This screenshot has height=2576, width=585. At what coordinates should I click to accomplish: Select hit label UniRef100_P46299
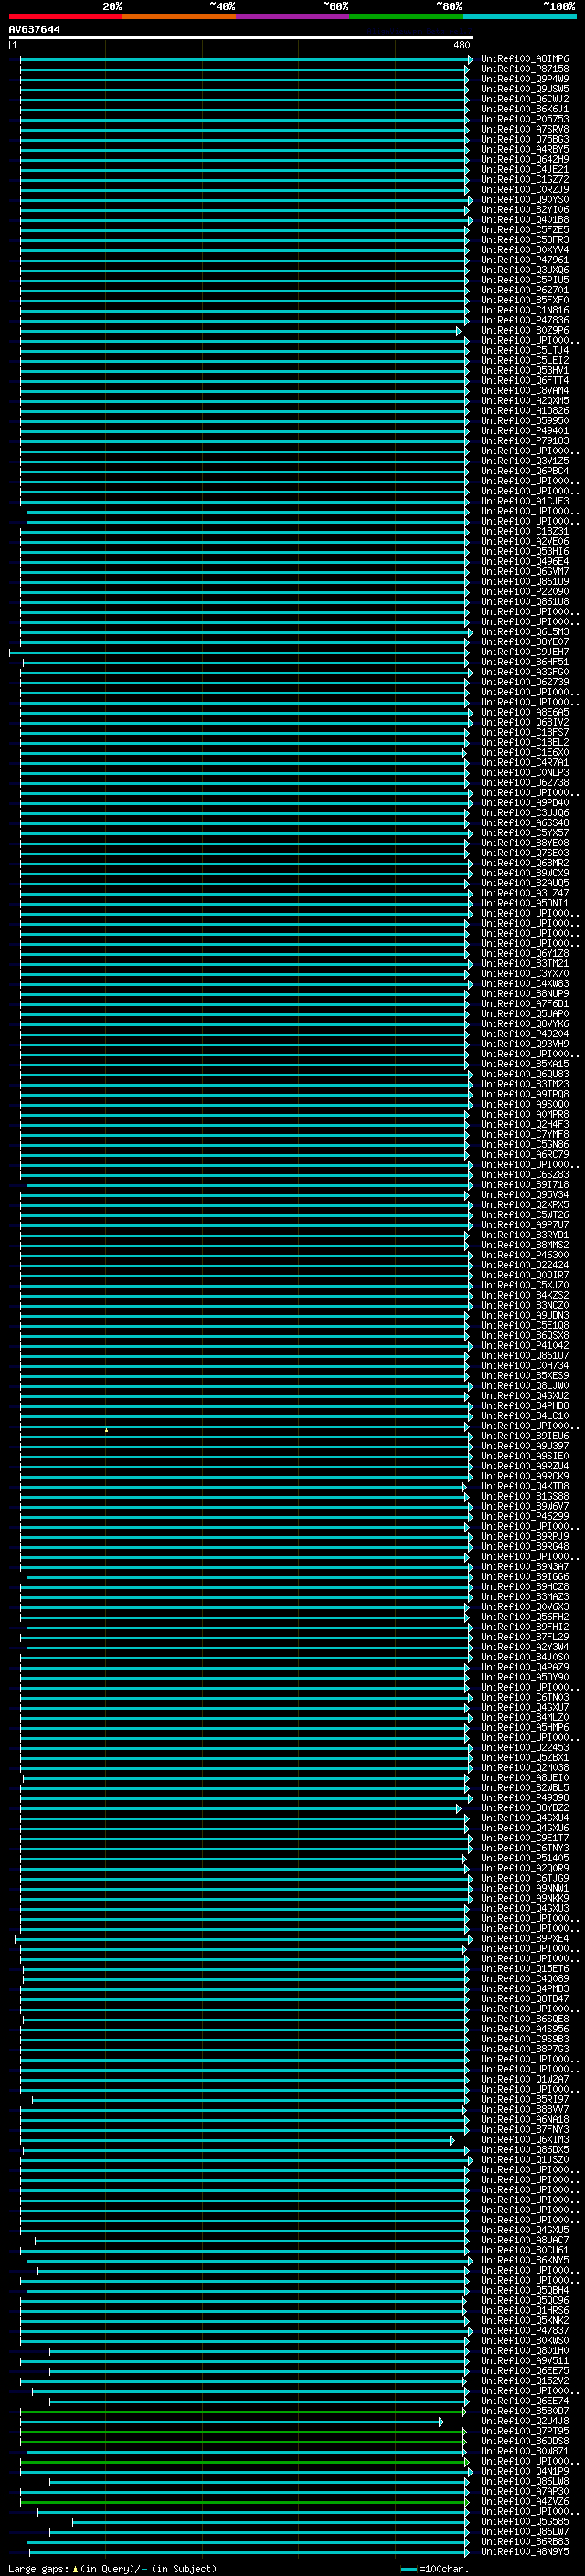[524, 1517]
